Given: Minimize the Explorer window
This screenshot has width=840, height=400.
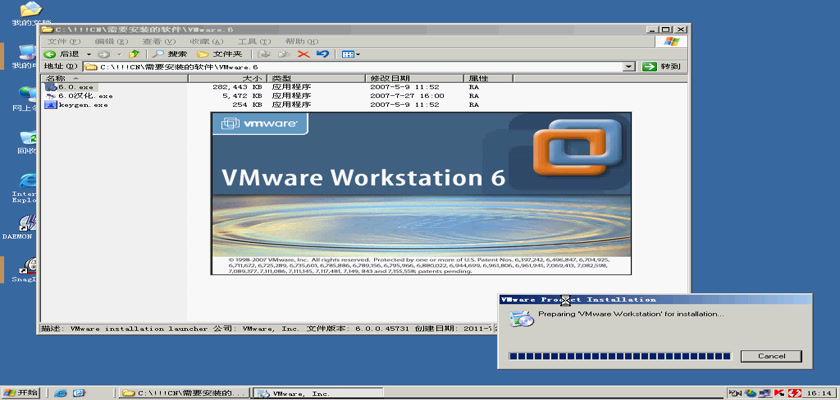Looking at the screenshot, I should 652,29.
